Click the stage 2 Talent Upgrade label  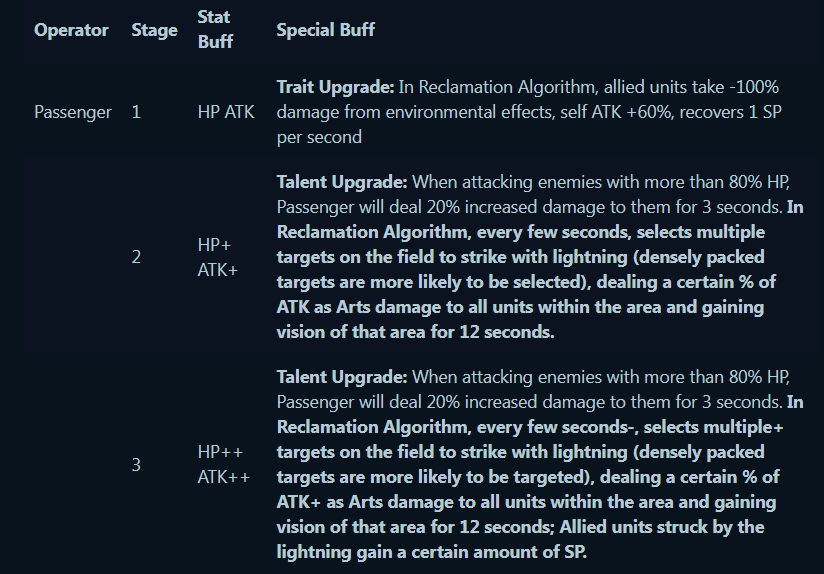click(x=342, y=182)
